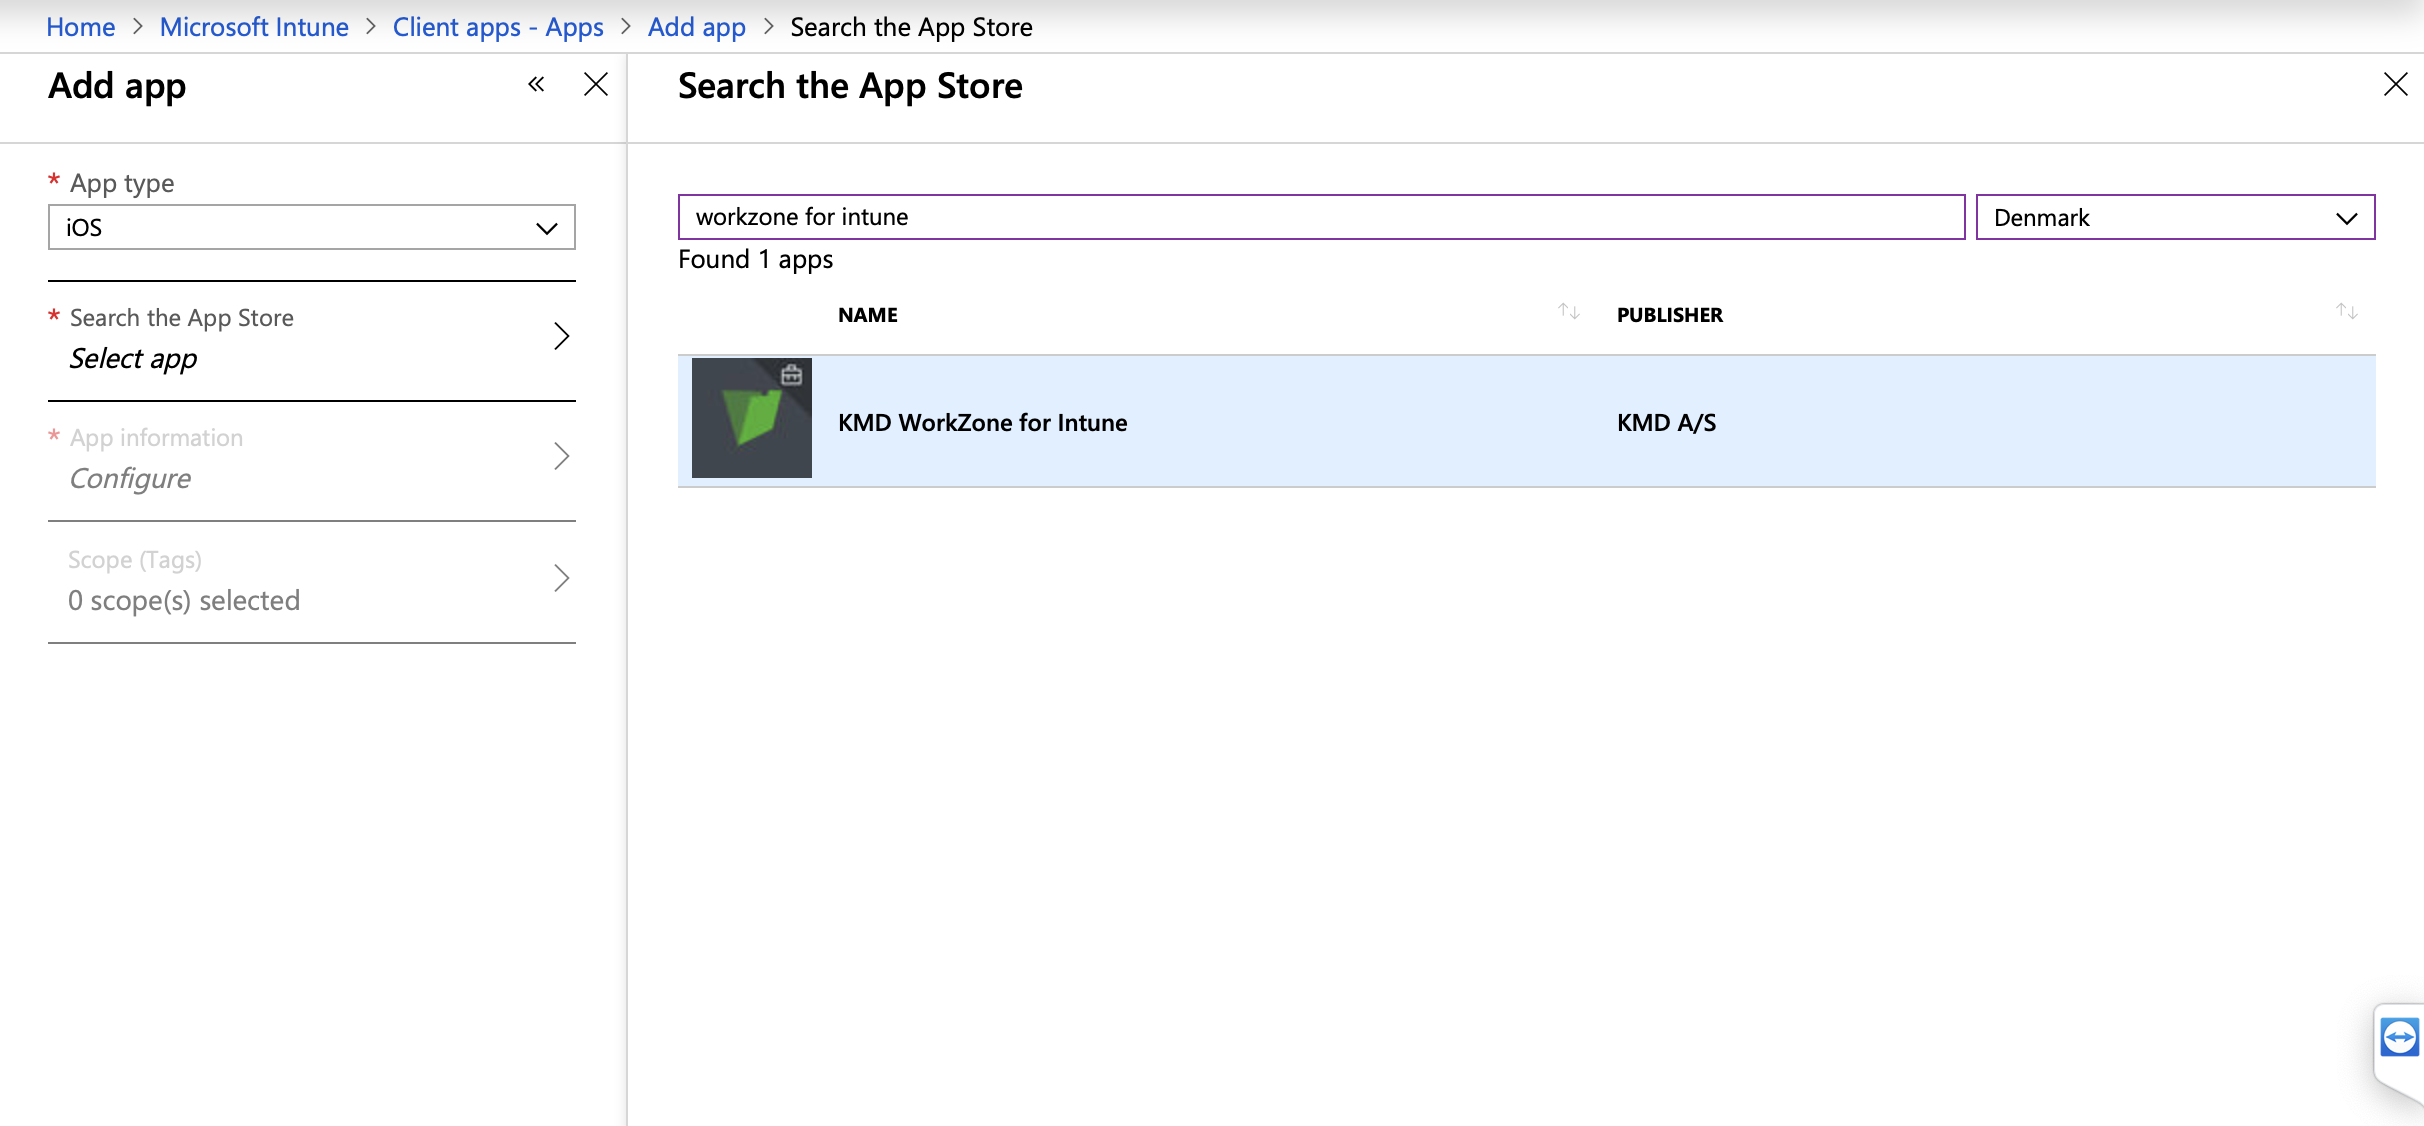The image size is (2424, 1126).
Task: Click the KMD WorkZone app icon thumbnail
Action: [x=752, y=418]
